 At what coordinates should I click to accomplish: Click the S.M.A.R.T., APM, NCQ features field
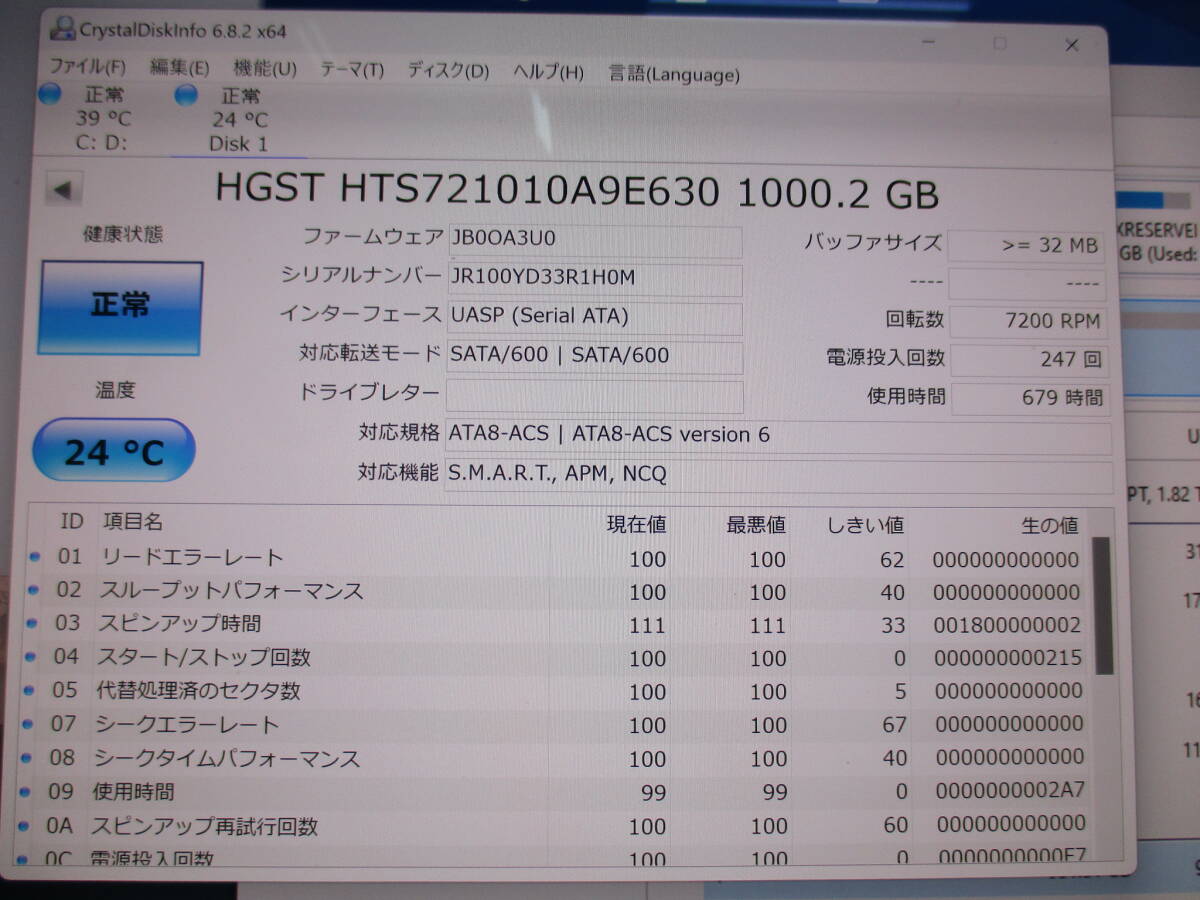778,474
